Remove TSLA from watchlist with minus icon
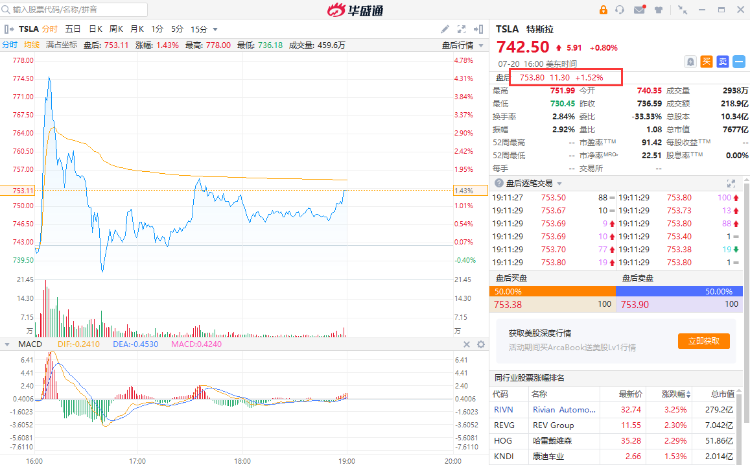The image size is (750, 465). point(739,61)
